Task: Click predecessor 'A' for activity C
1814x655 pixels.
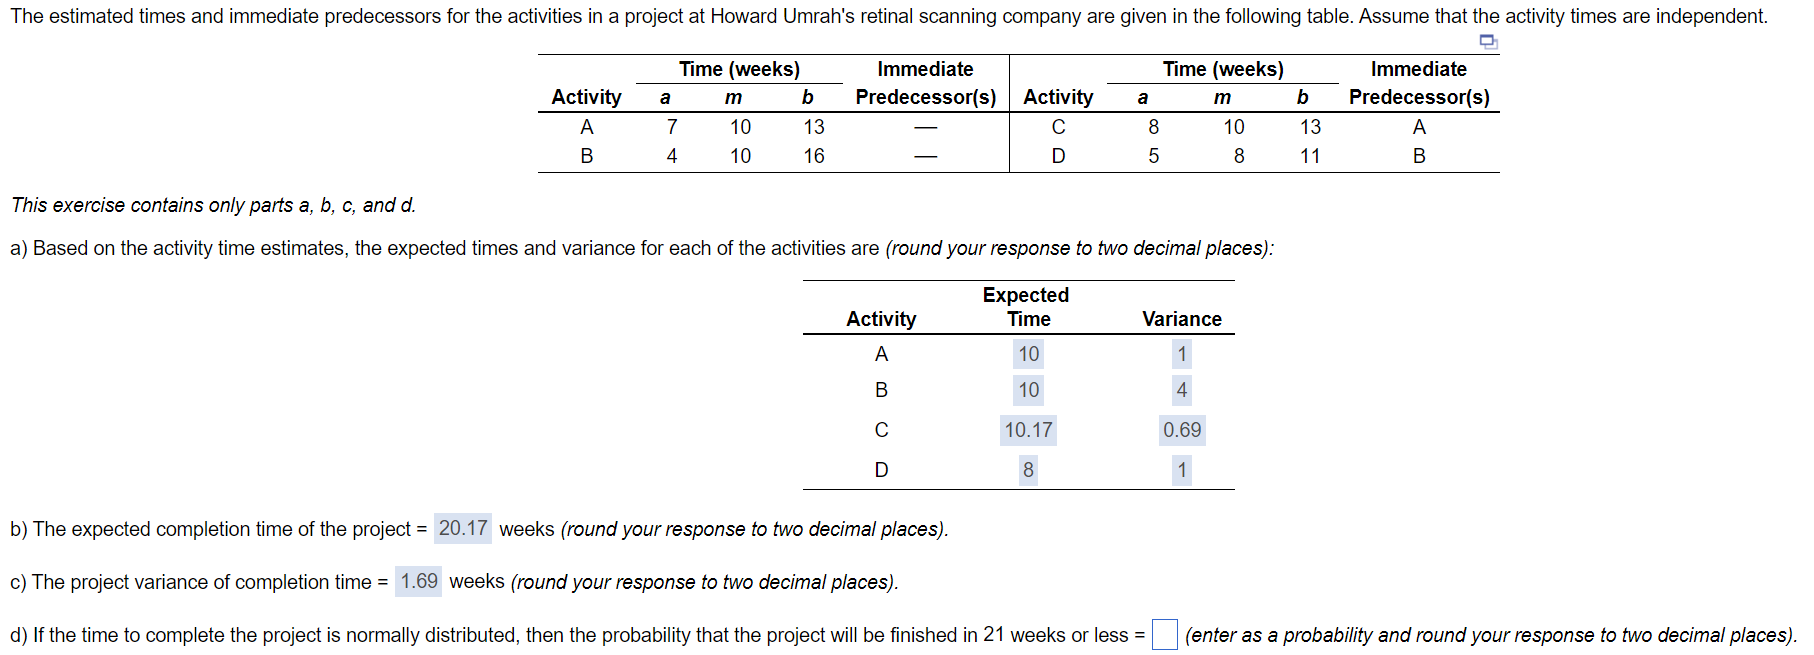Action: click(1419, 127)
